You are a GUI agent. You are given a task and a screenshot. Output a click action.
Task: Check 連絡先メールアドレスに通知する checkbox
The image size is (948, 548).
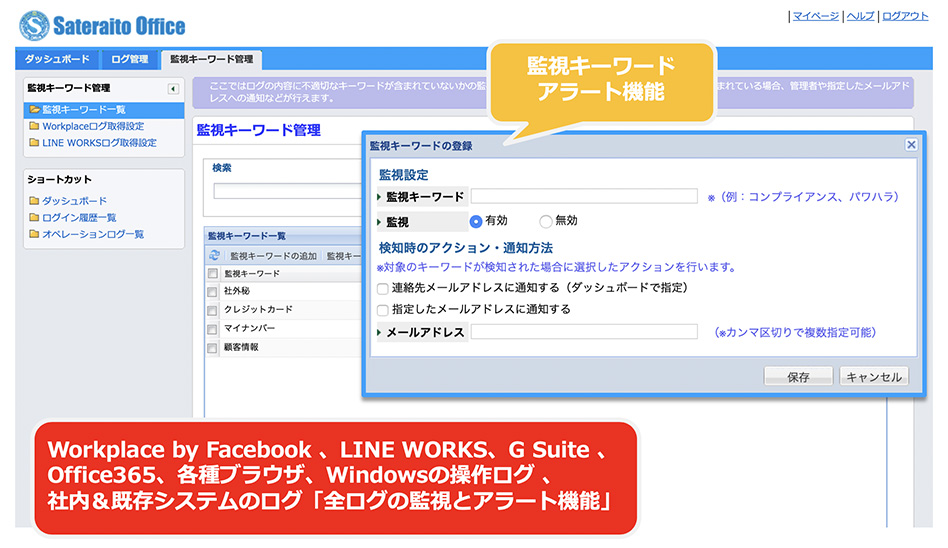(382, 289)
